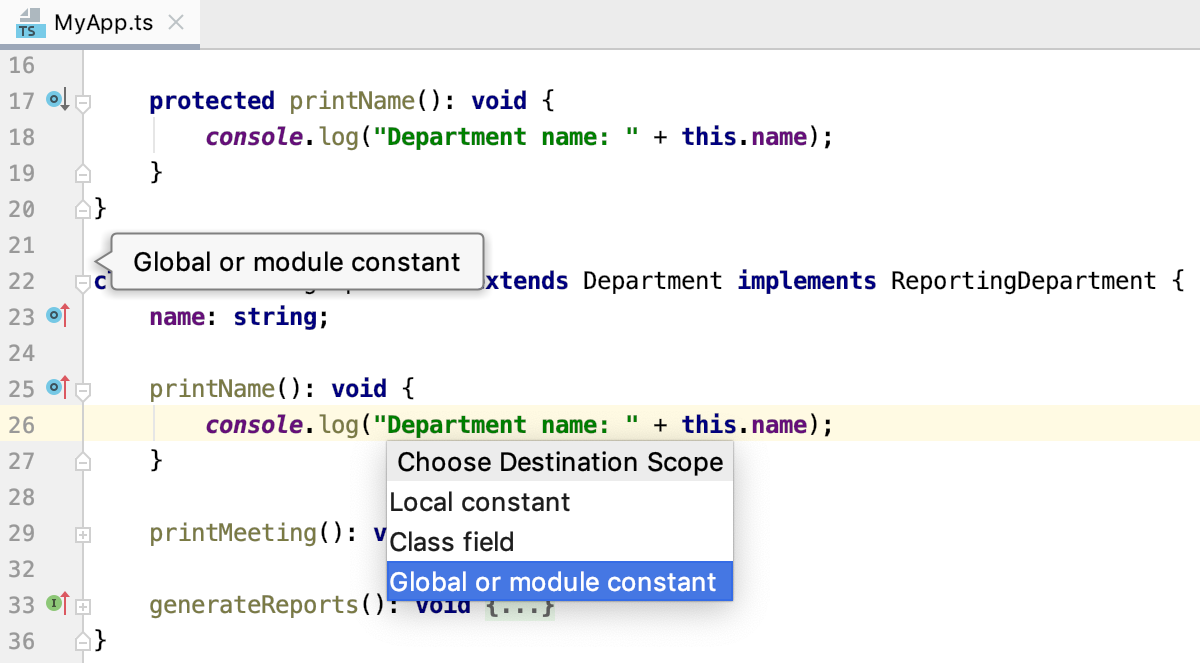Expand the collapsed generateReports method on line 33
1200x663 pixels.
(83, 604)
